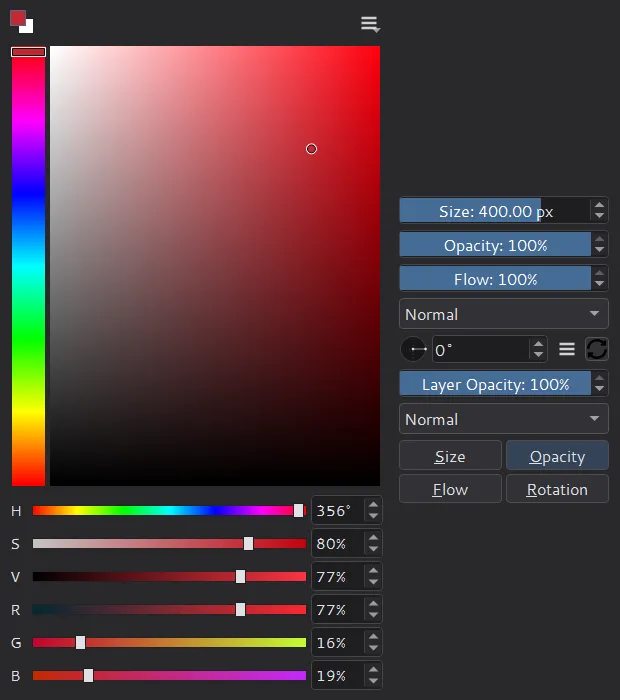Click the B 19% input field
The height and width of the screenshot is (700, 620).
[338, 675]
